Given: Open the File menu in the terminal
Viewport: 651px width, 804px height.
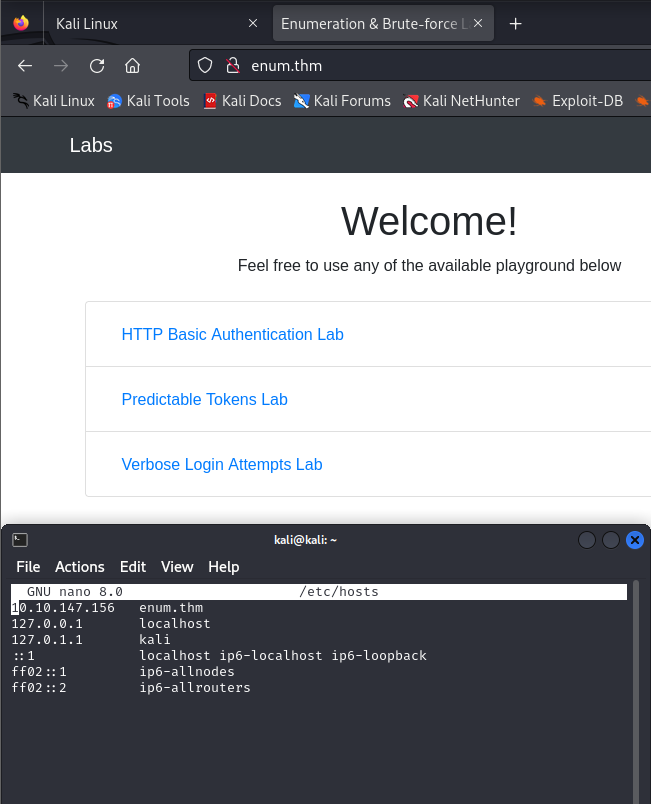Looking at the screenshot, I should point(28,567).
